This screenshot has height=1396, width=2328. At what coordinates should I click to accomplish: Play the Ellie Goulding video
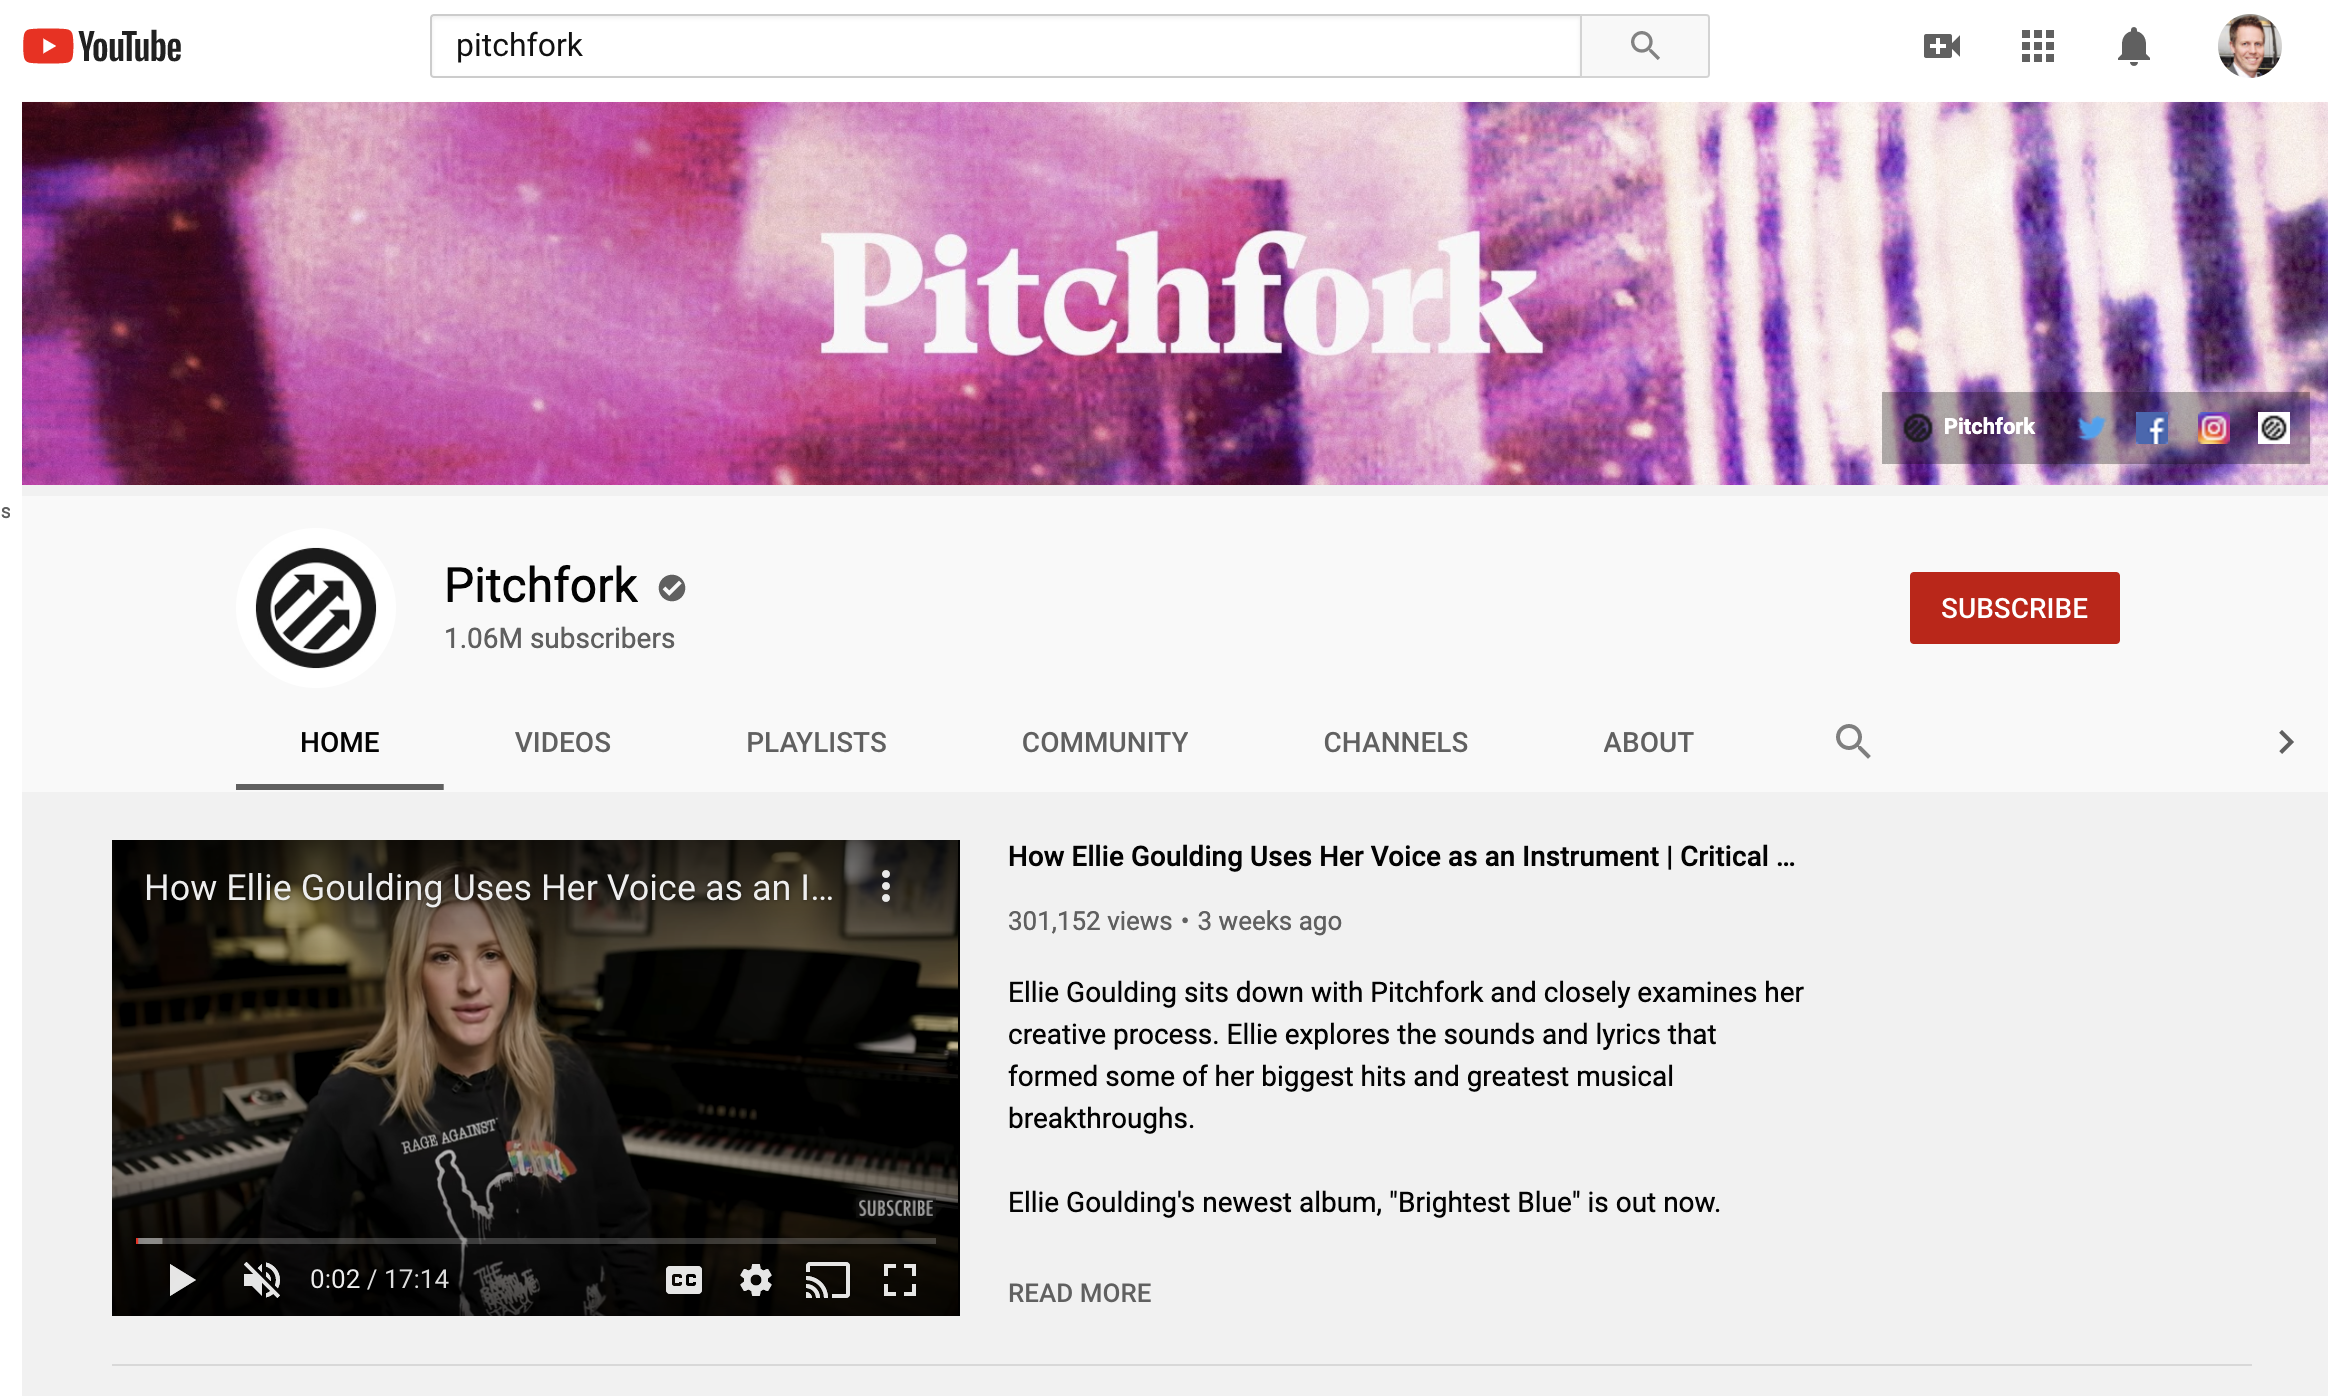181,1280
